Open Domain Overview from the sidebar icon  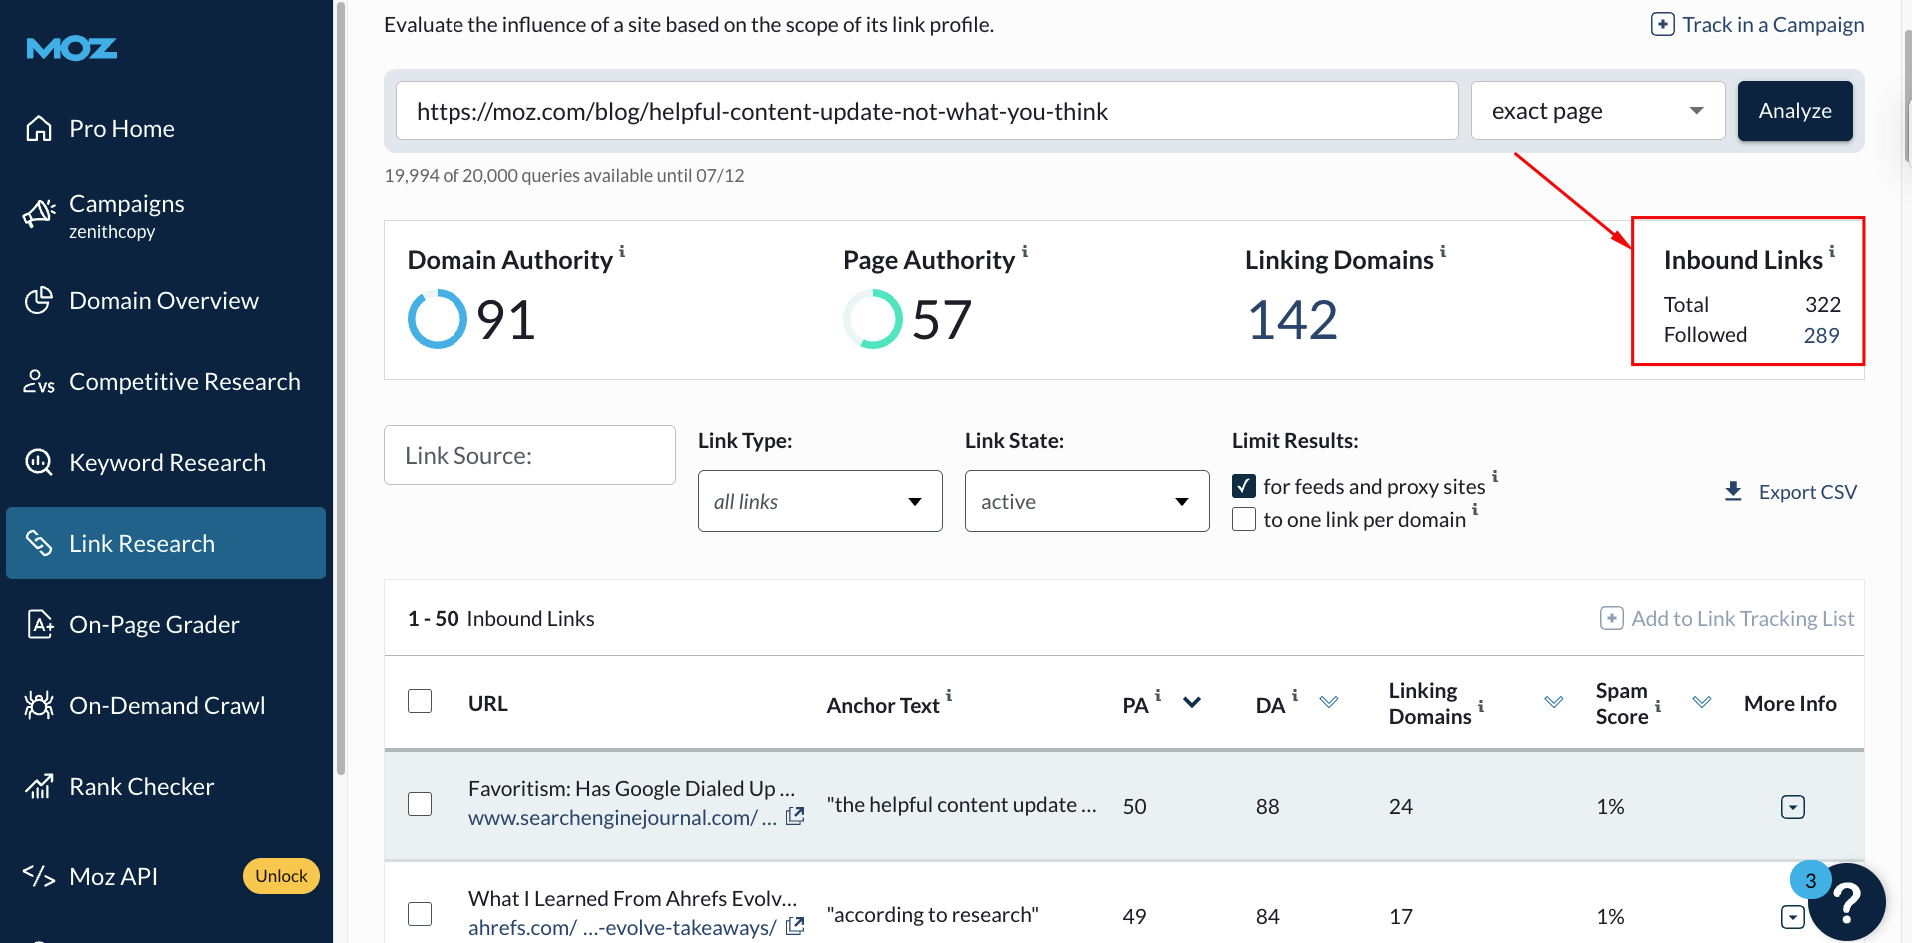[x=38, y=300]
